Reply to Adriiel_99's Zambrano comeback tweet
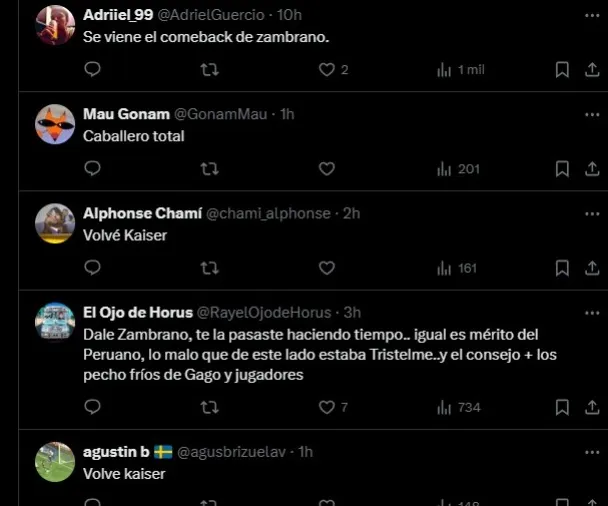This screenshot has width=608, height=506. point(92,70)
